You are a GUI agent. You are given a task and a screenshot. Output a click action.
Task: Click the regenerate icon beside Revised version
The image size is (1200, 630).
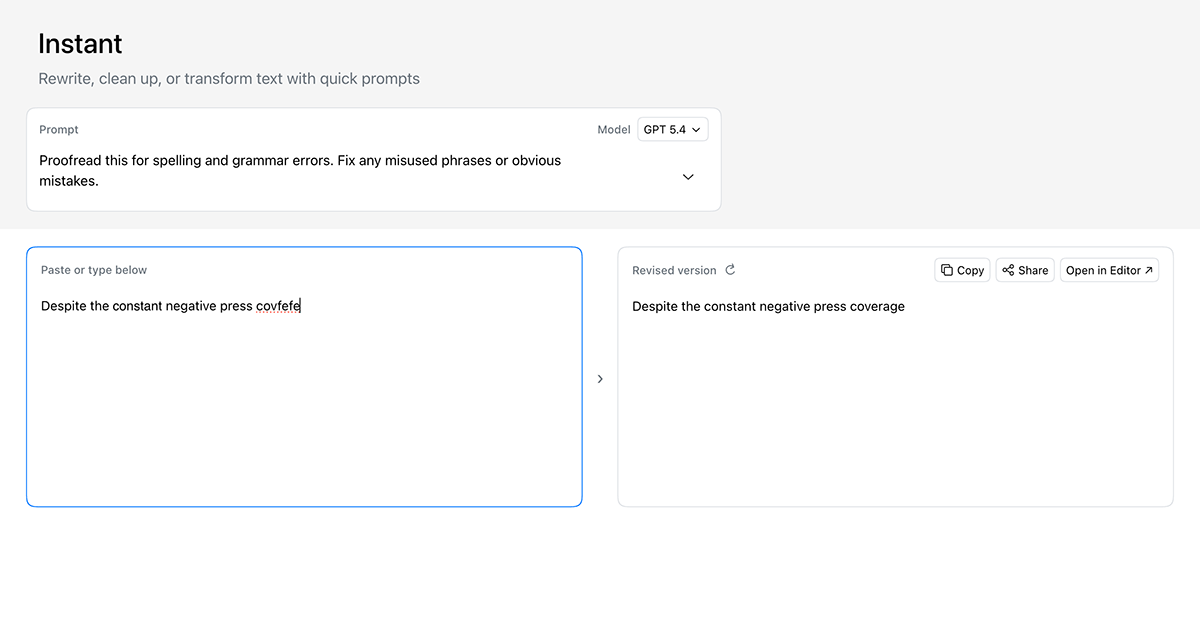pyautogui.click(x=730, y=270)
